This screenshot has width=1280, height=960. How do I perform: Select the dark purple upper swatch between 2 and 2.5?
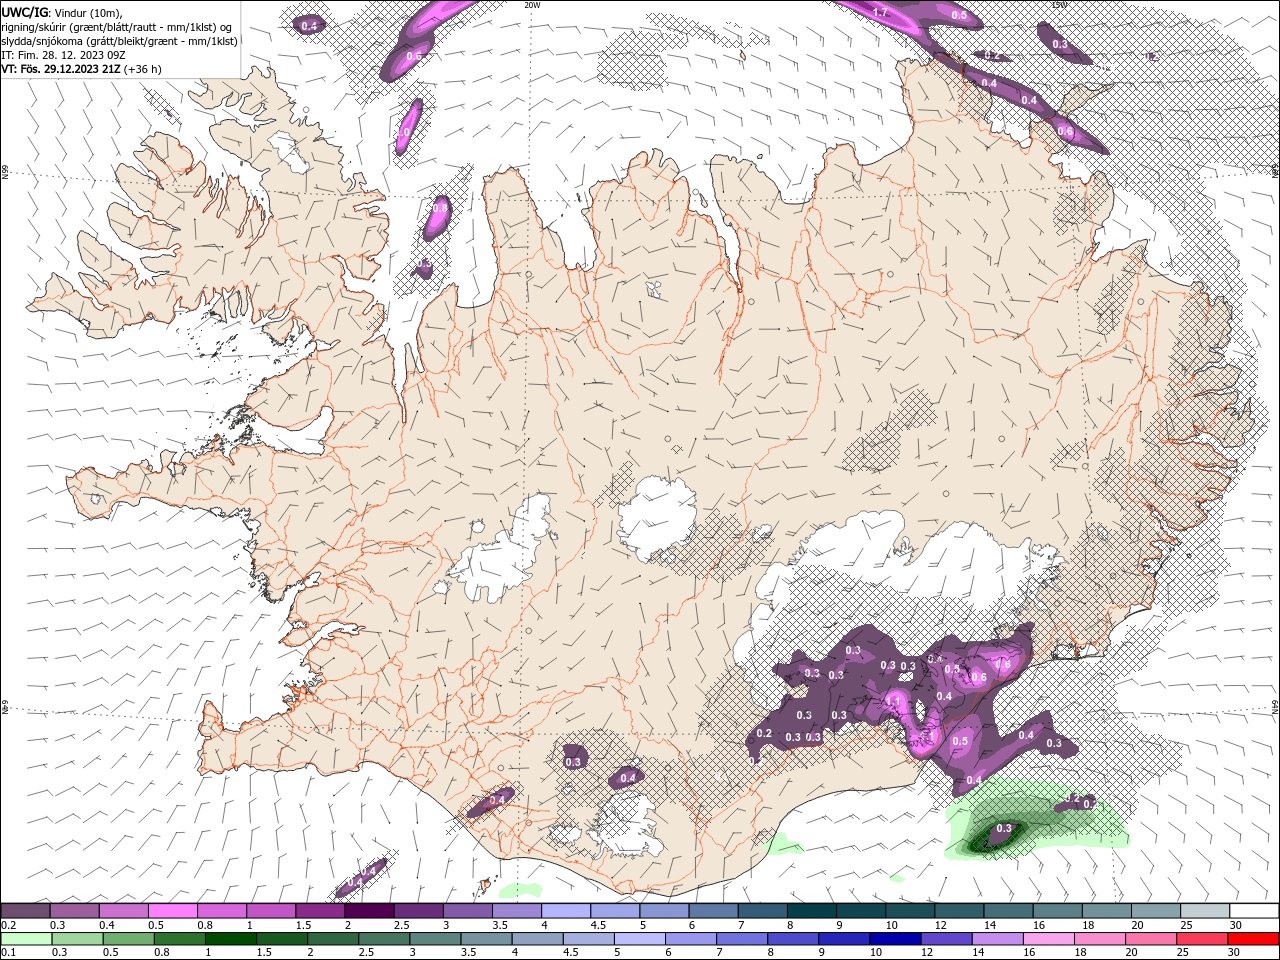(x=369, y=911)
